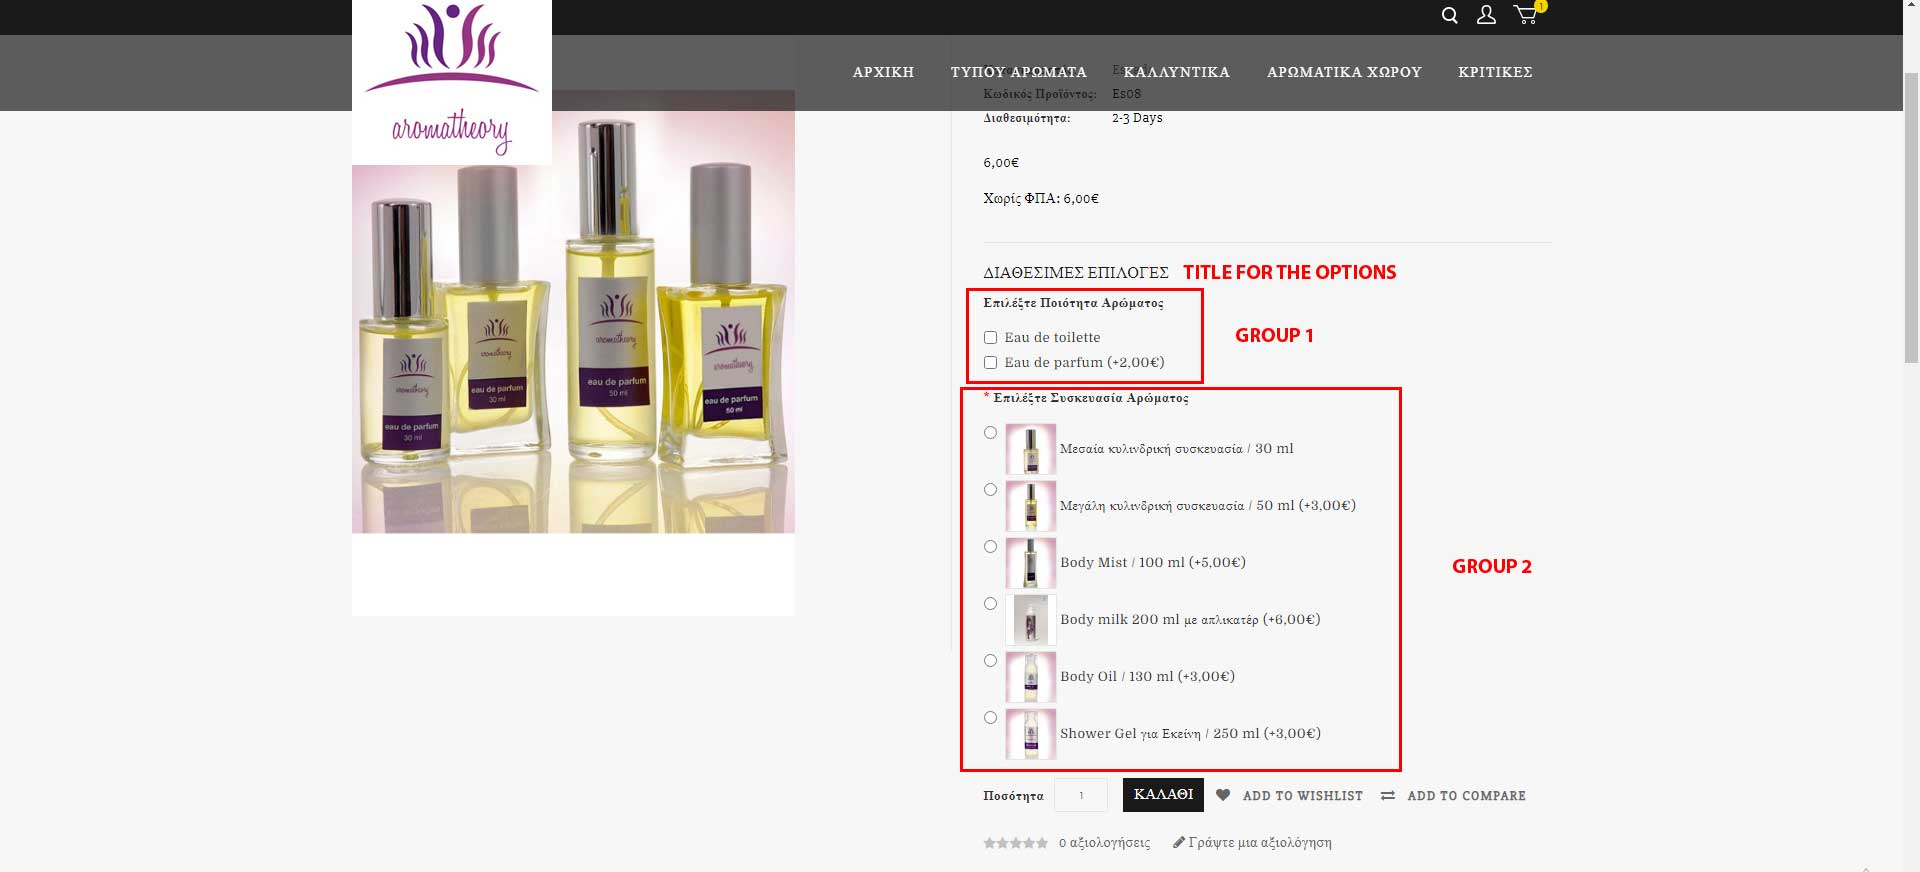Select Body Mist / 100 ml radio option

[990, 547]
